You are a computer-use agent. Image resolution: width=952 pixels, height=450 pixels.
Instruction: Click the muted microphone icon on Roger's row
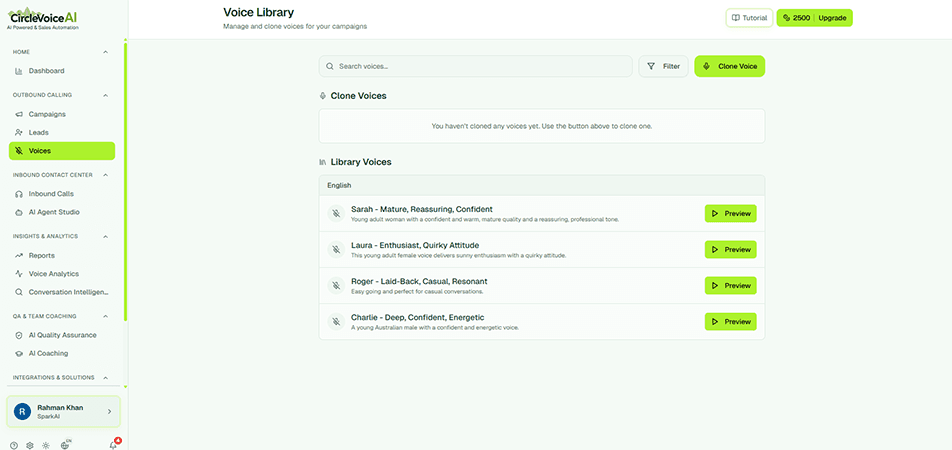coord(336,285)
